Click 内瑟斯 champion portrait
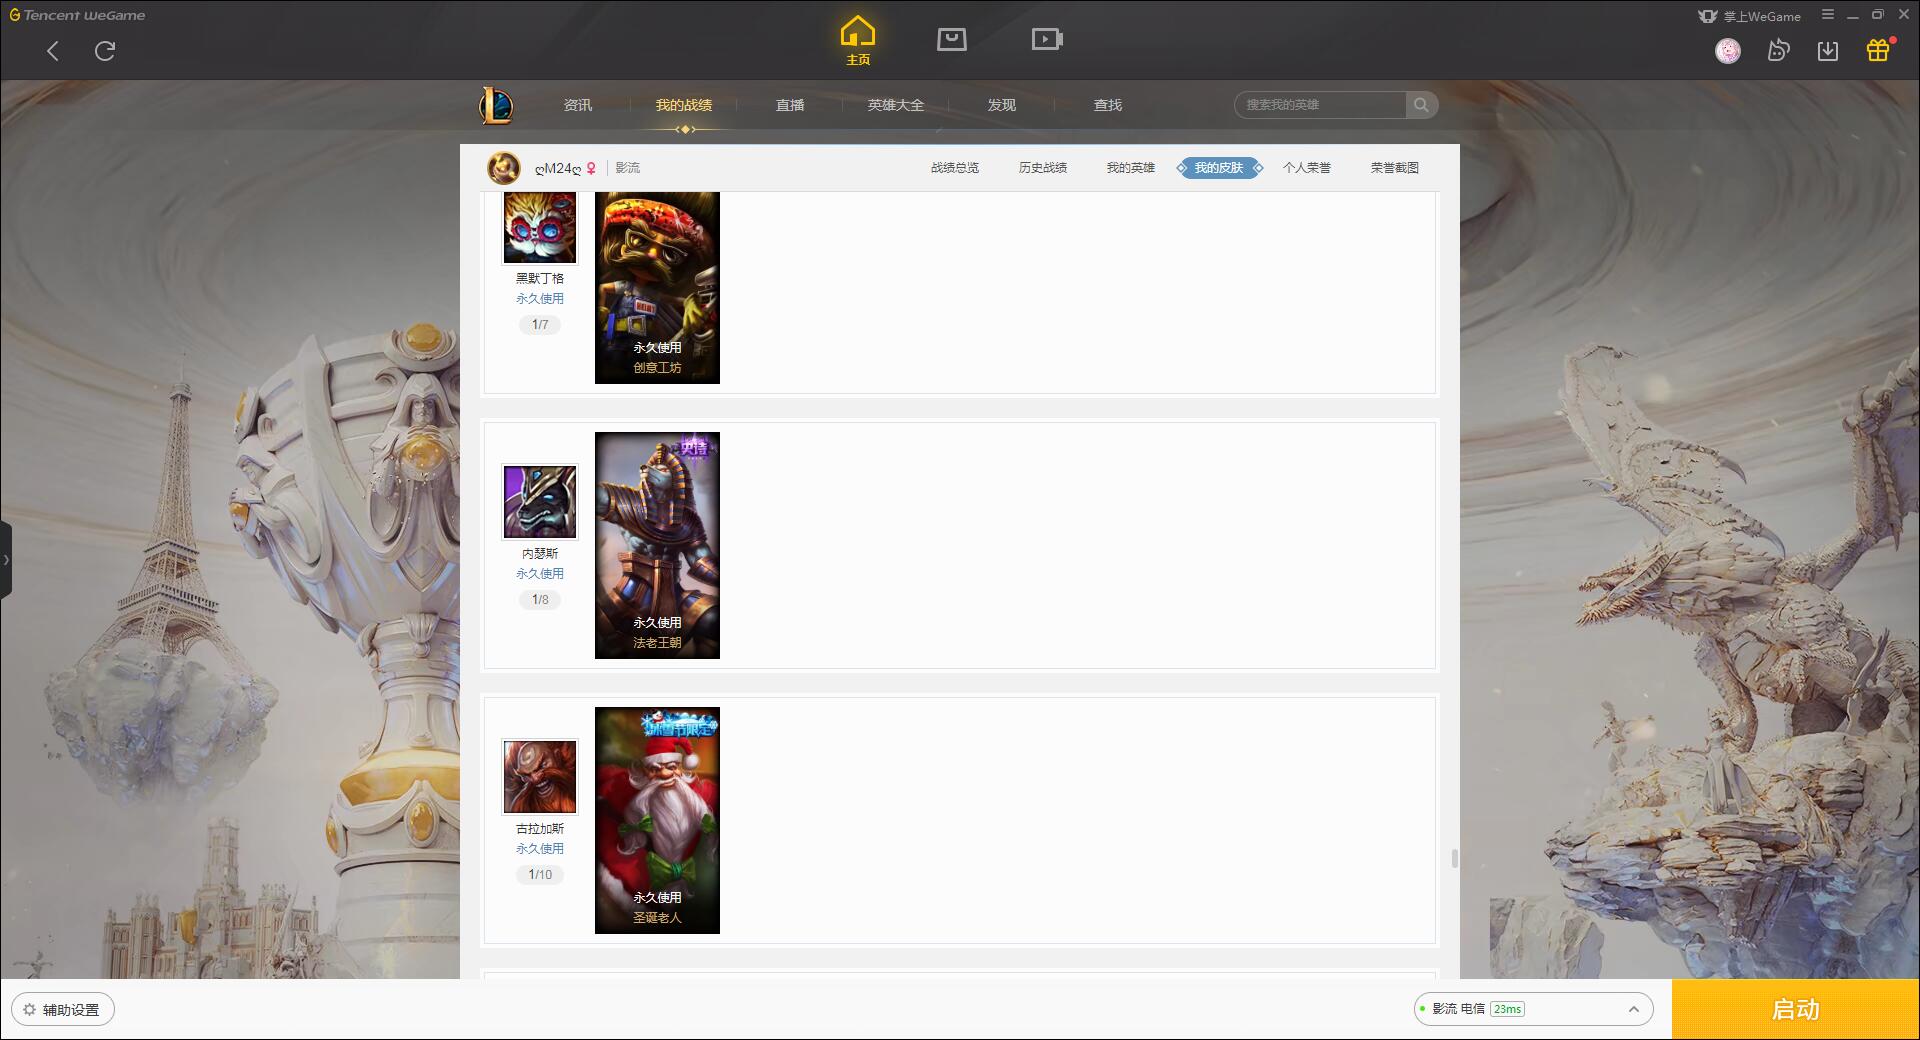The image size is (1920, 1040). click(540, 502)
